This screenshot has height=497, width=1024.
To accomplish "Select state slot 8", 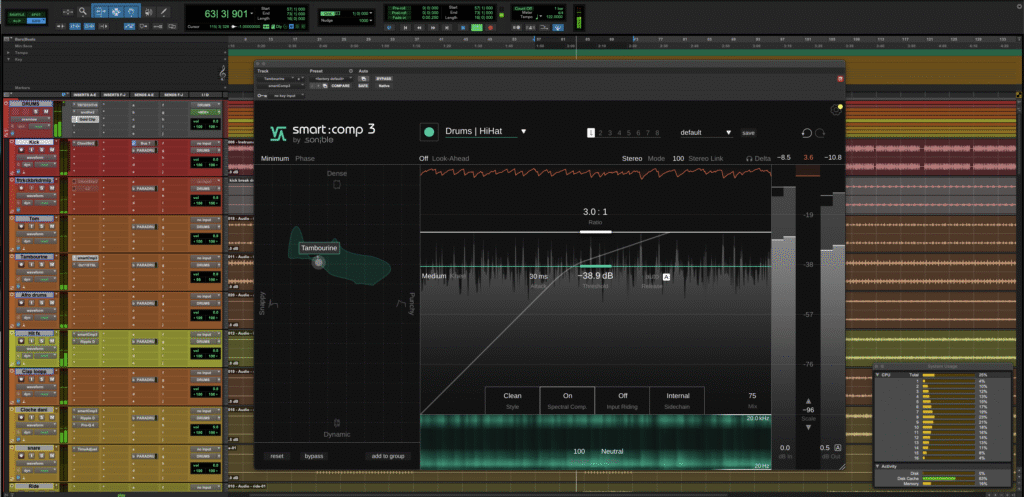I will coord(657,133).
